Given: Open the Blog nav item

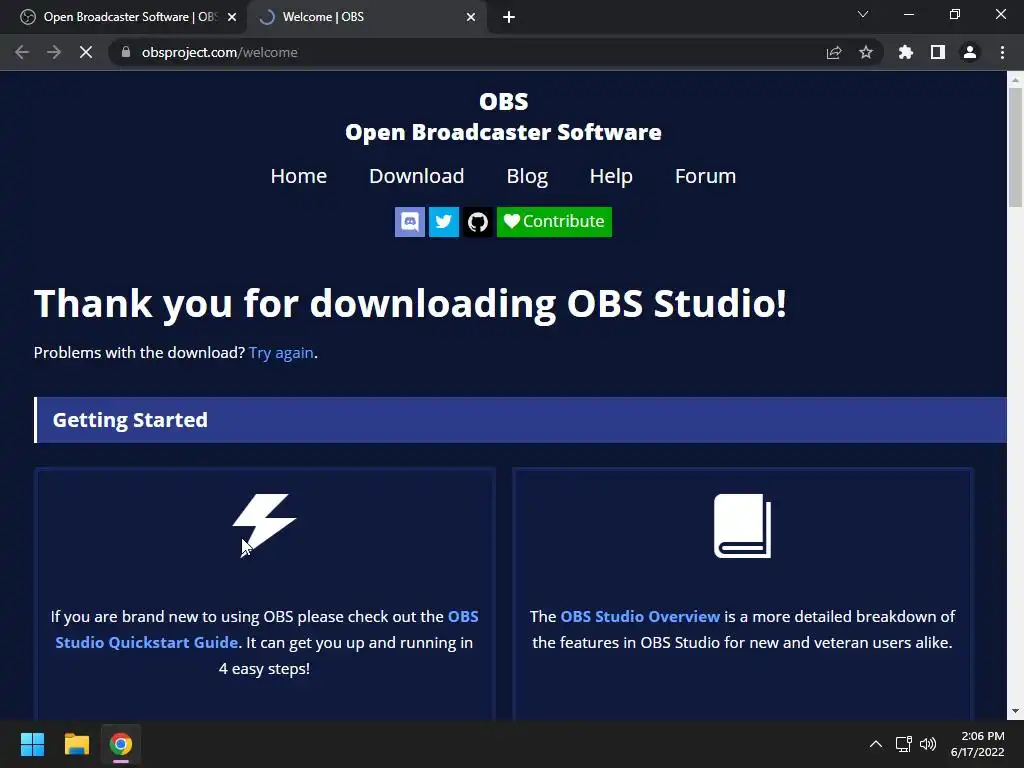Looking at the screenshot, I should click(x=527, y=176).
